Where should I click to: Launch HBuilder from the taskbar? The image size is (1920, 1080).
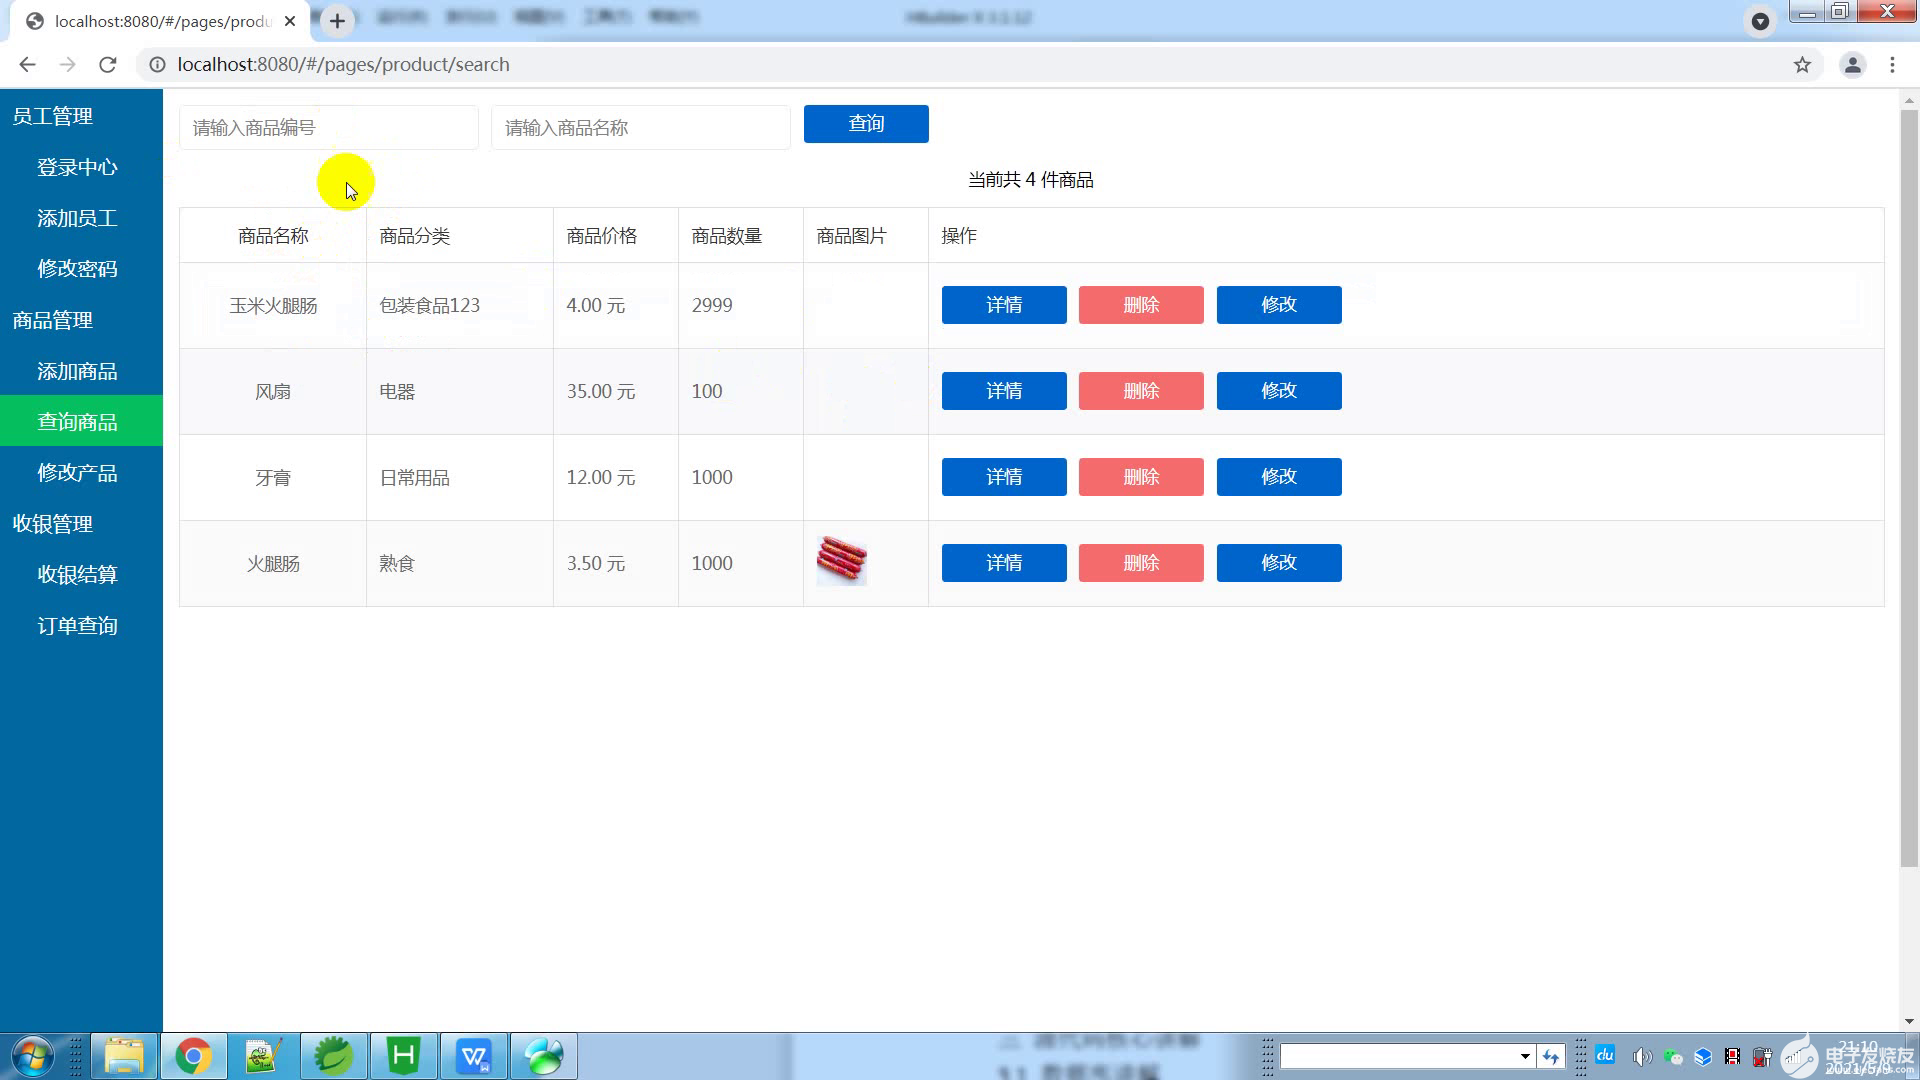pos(403,1056)
